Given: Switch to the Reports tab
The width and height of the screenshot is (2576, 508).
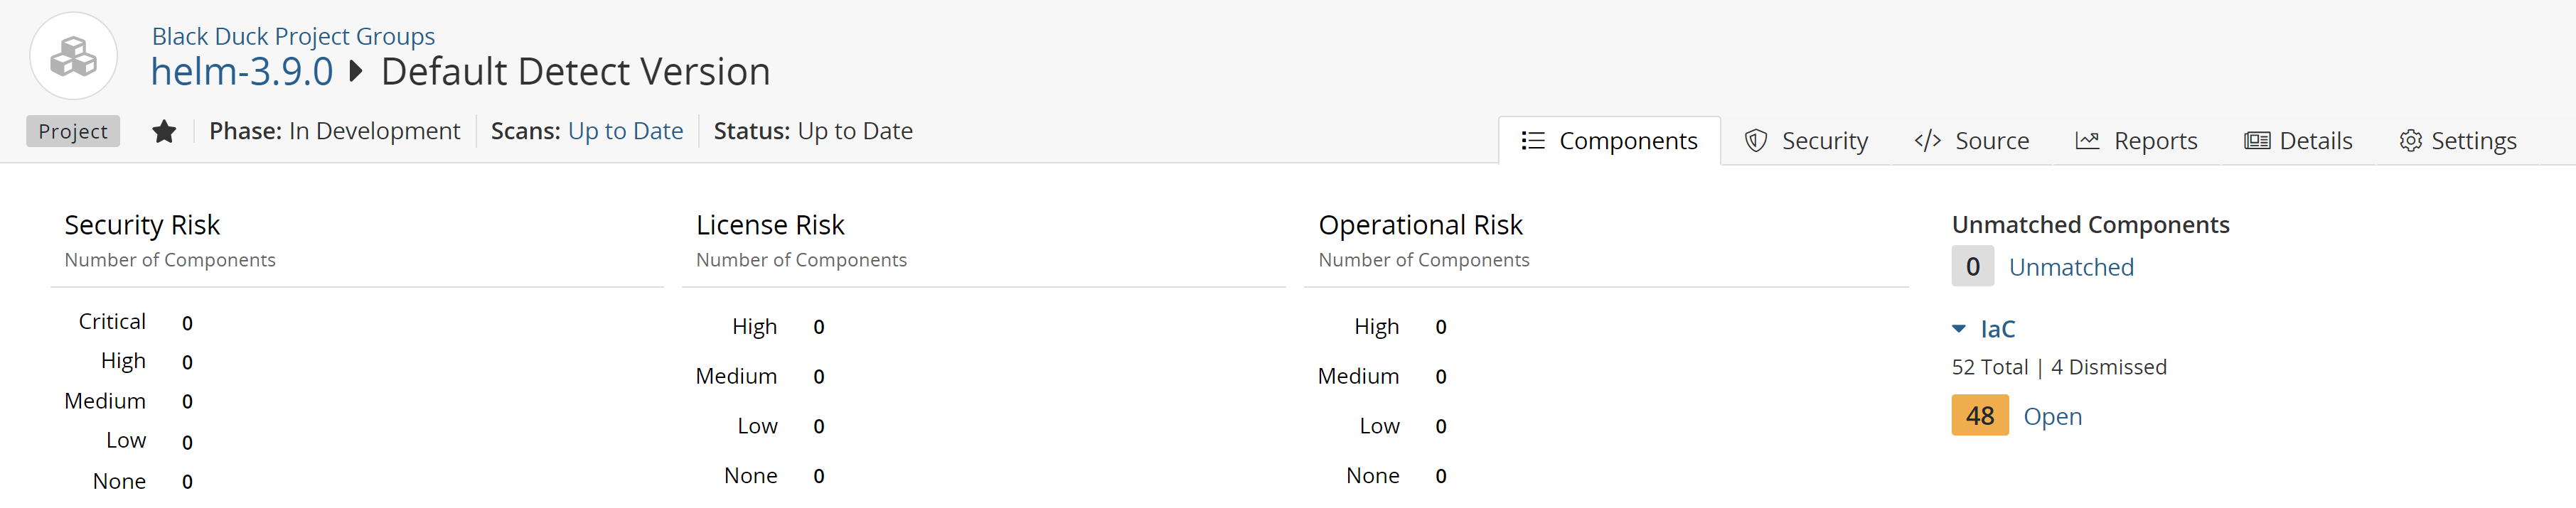Looking at the screenshot, I should click(x=2136, y=141).
